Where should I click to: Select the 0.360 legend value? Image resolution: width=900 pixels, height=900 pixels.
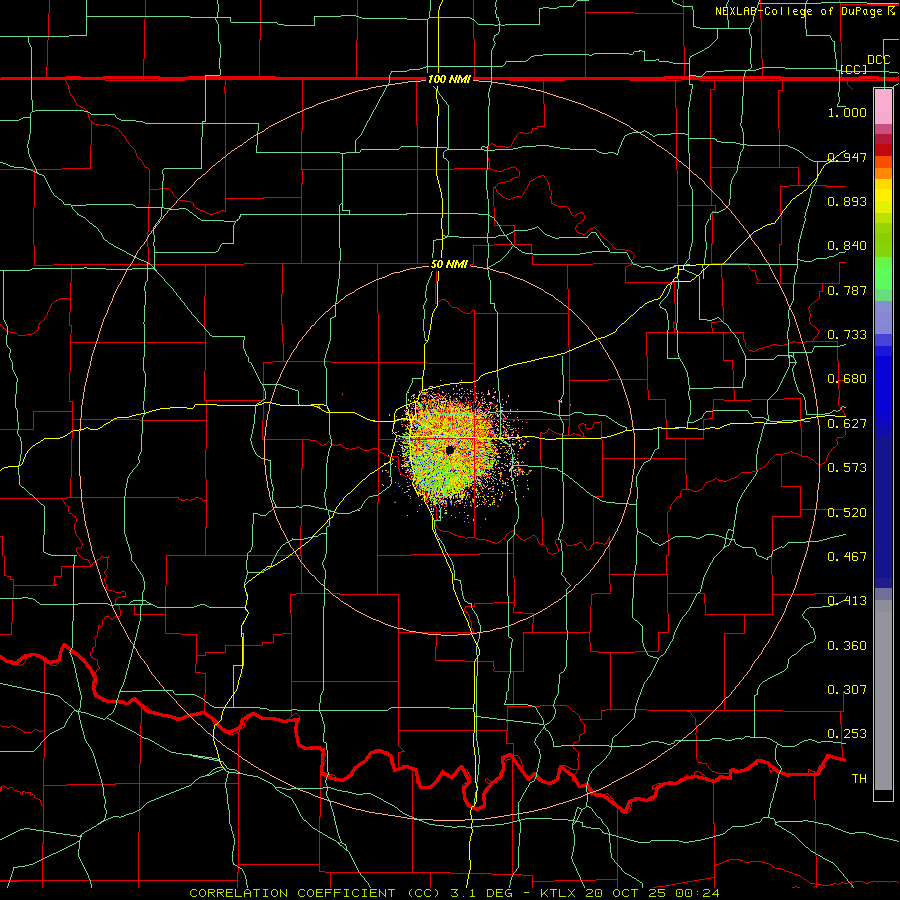[x=847, y=646]
